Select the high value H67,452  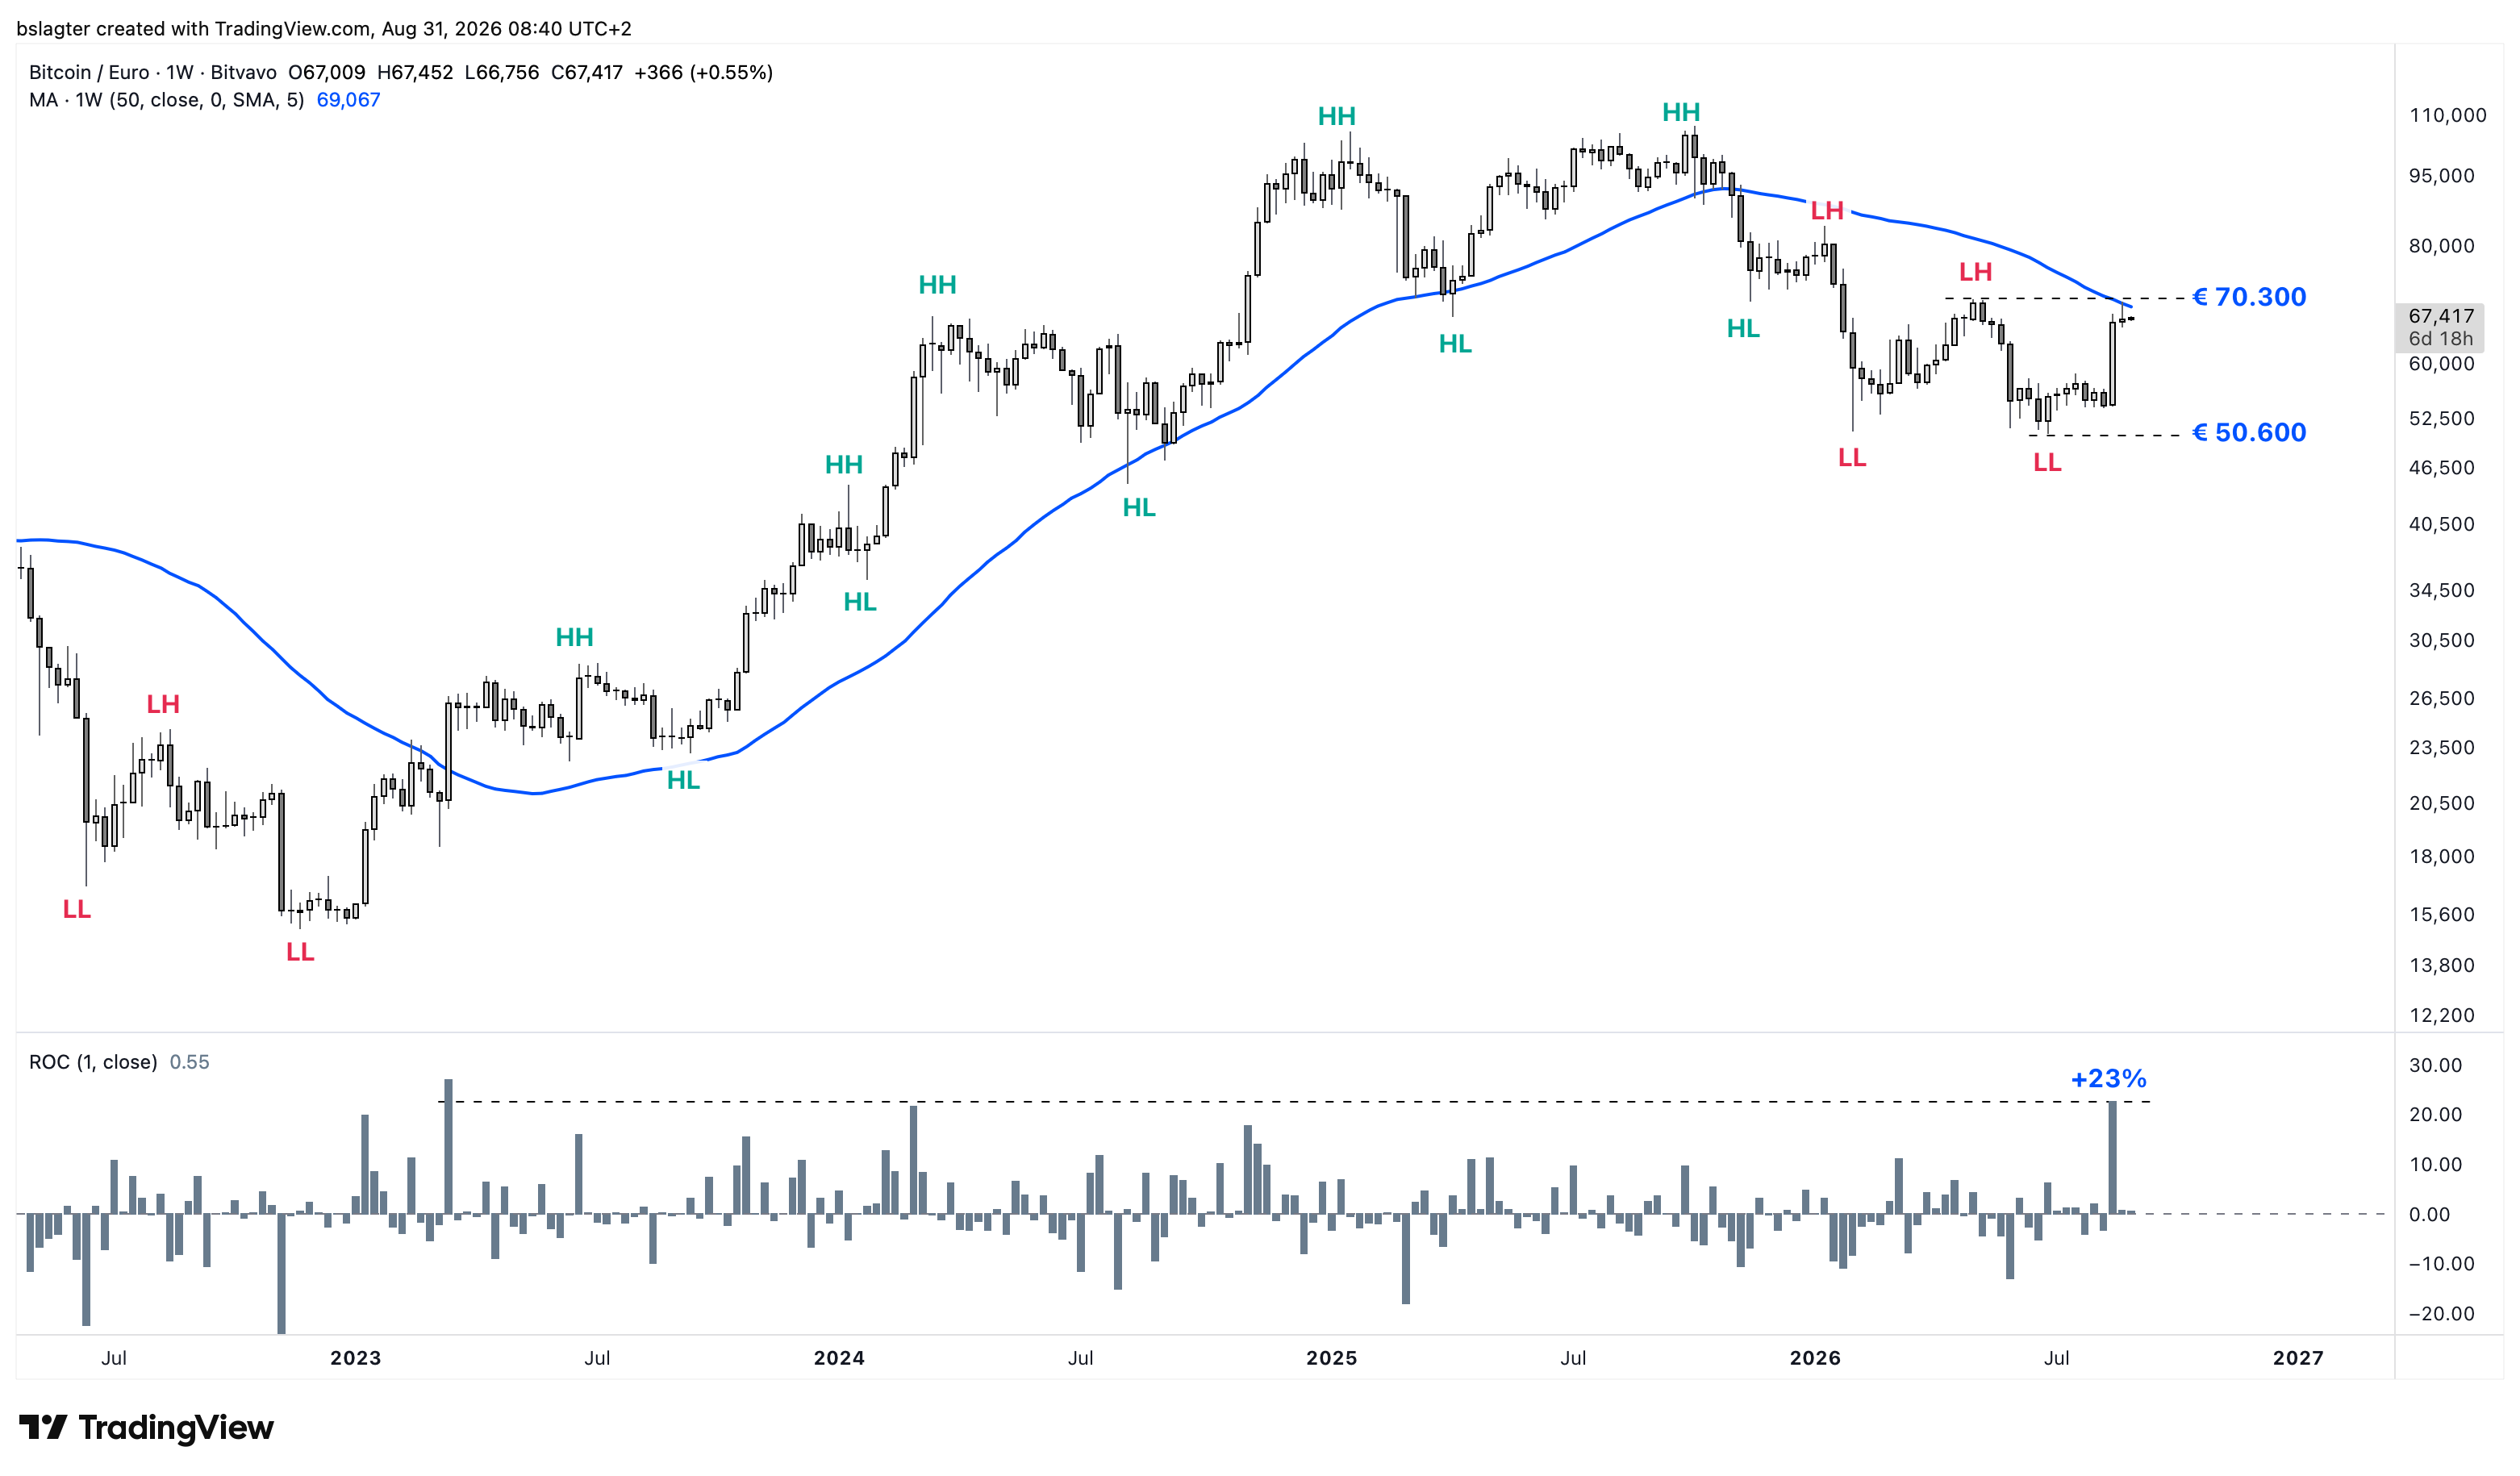pos(415,72)
